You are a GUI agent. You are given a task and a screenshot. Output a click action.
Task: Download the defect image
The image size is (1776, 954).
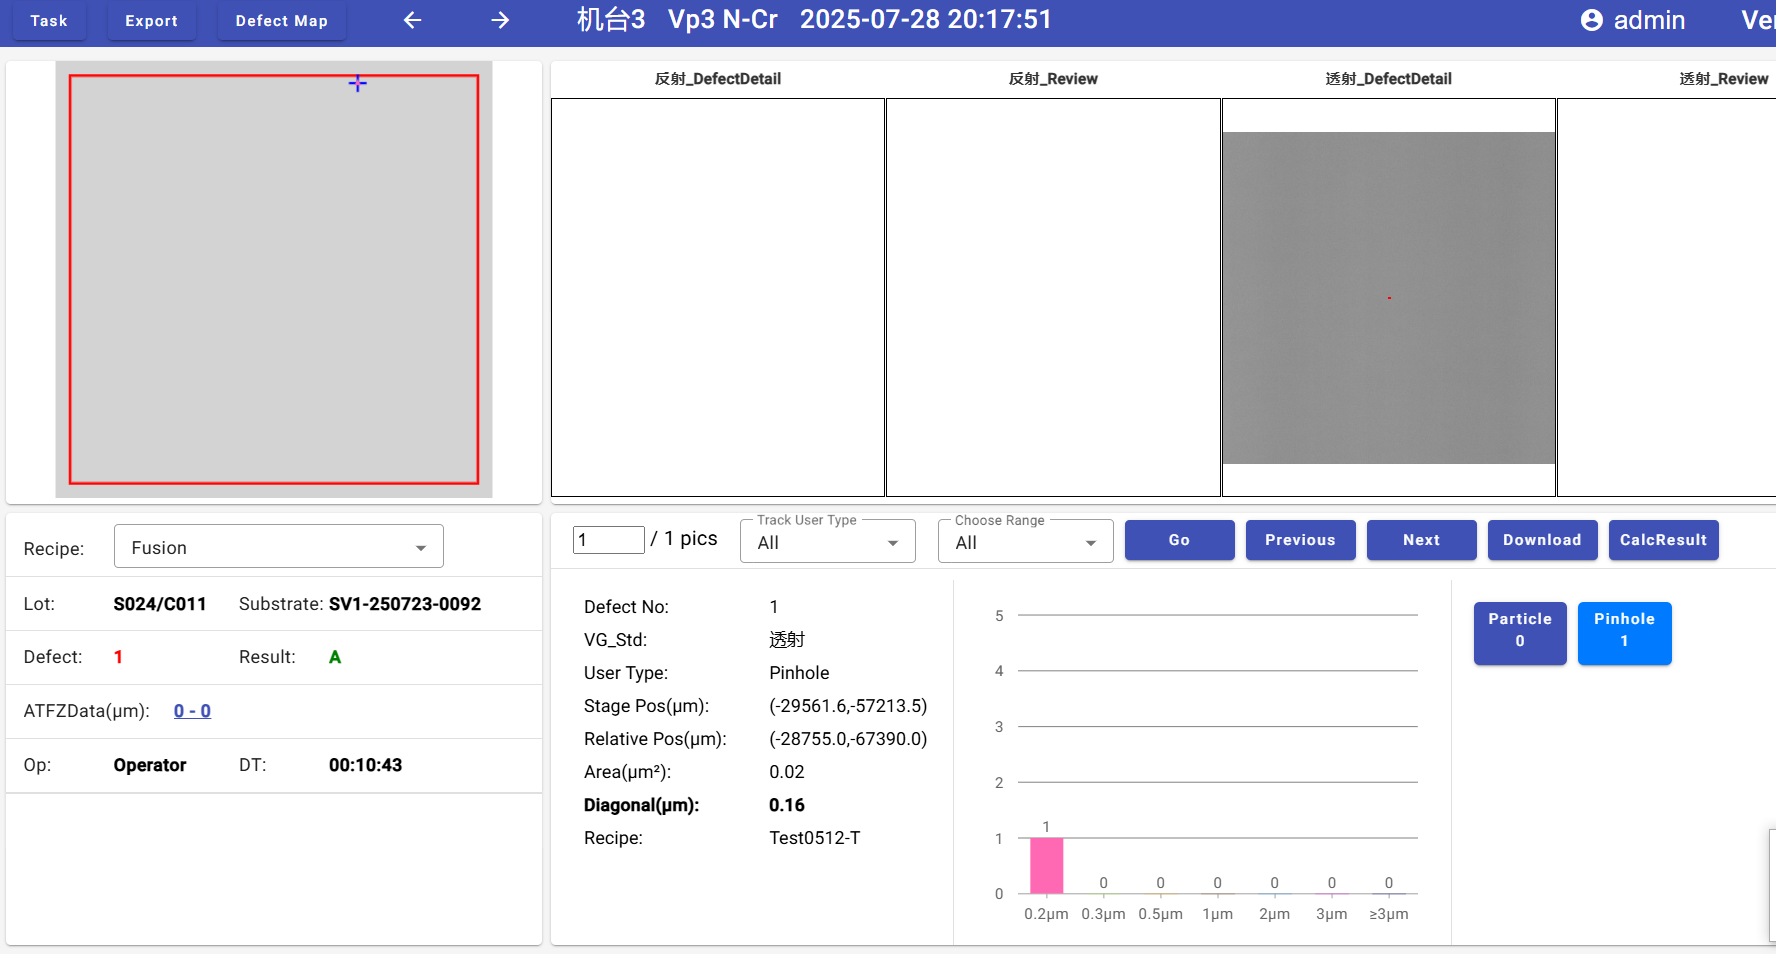click(1542, 540)
